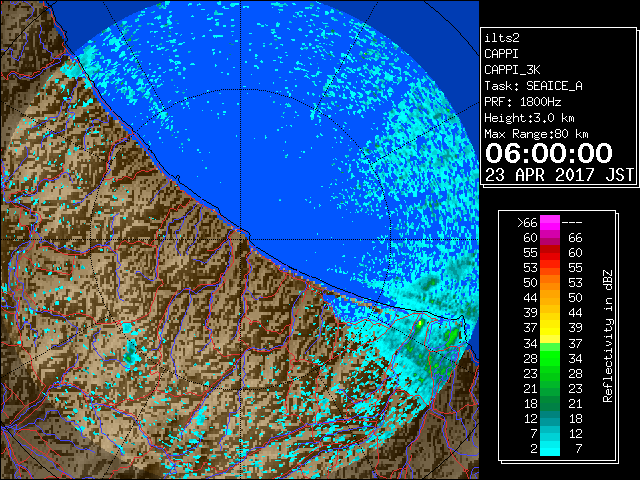Click the yellow high-reflectivity echo on the map
This screenshot has width=640, height=480.
420,324
